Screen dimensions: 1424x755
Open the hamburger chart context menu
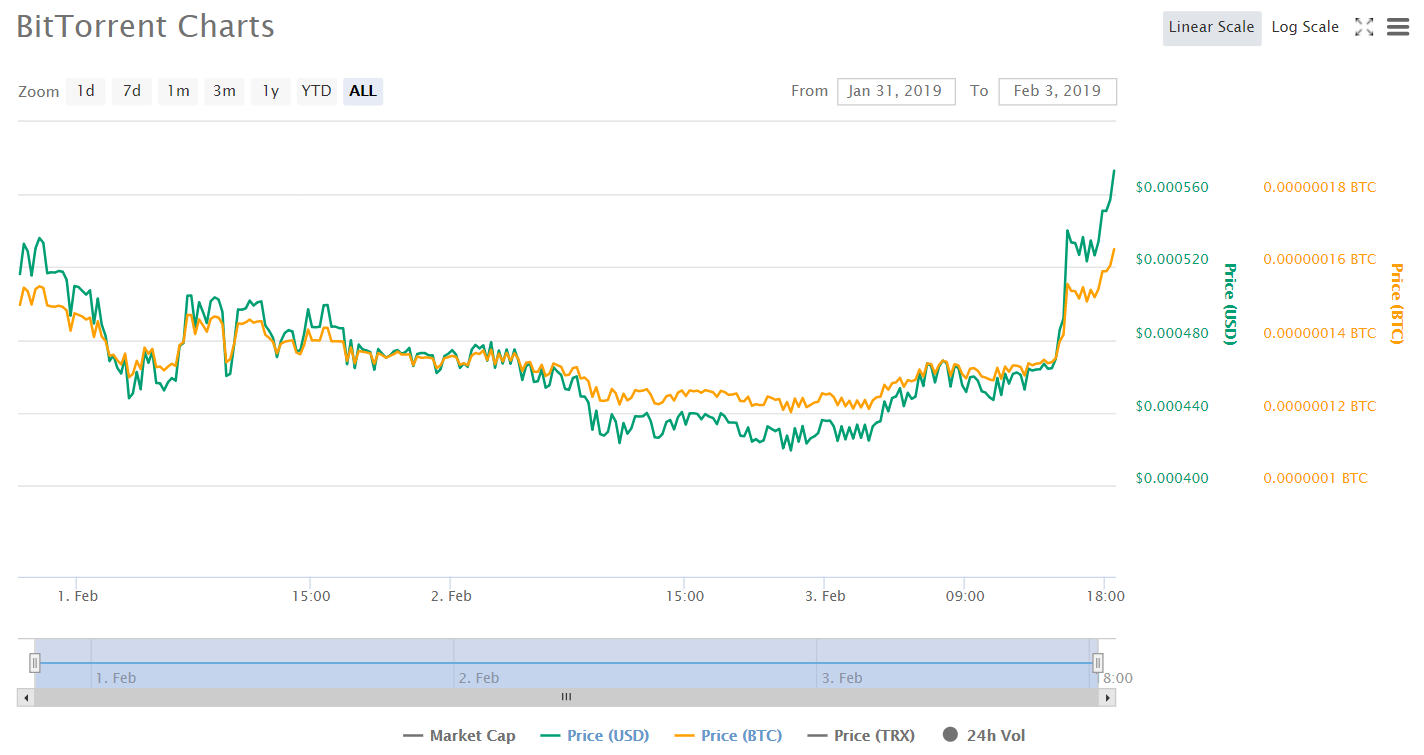point(1398,27)
